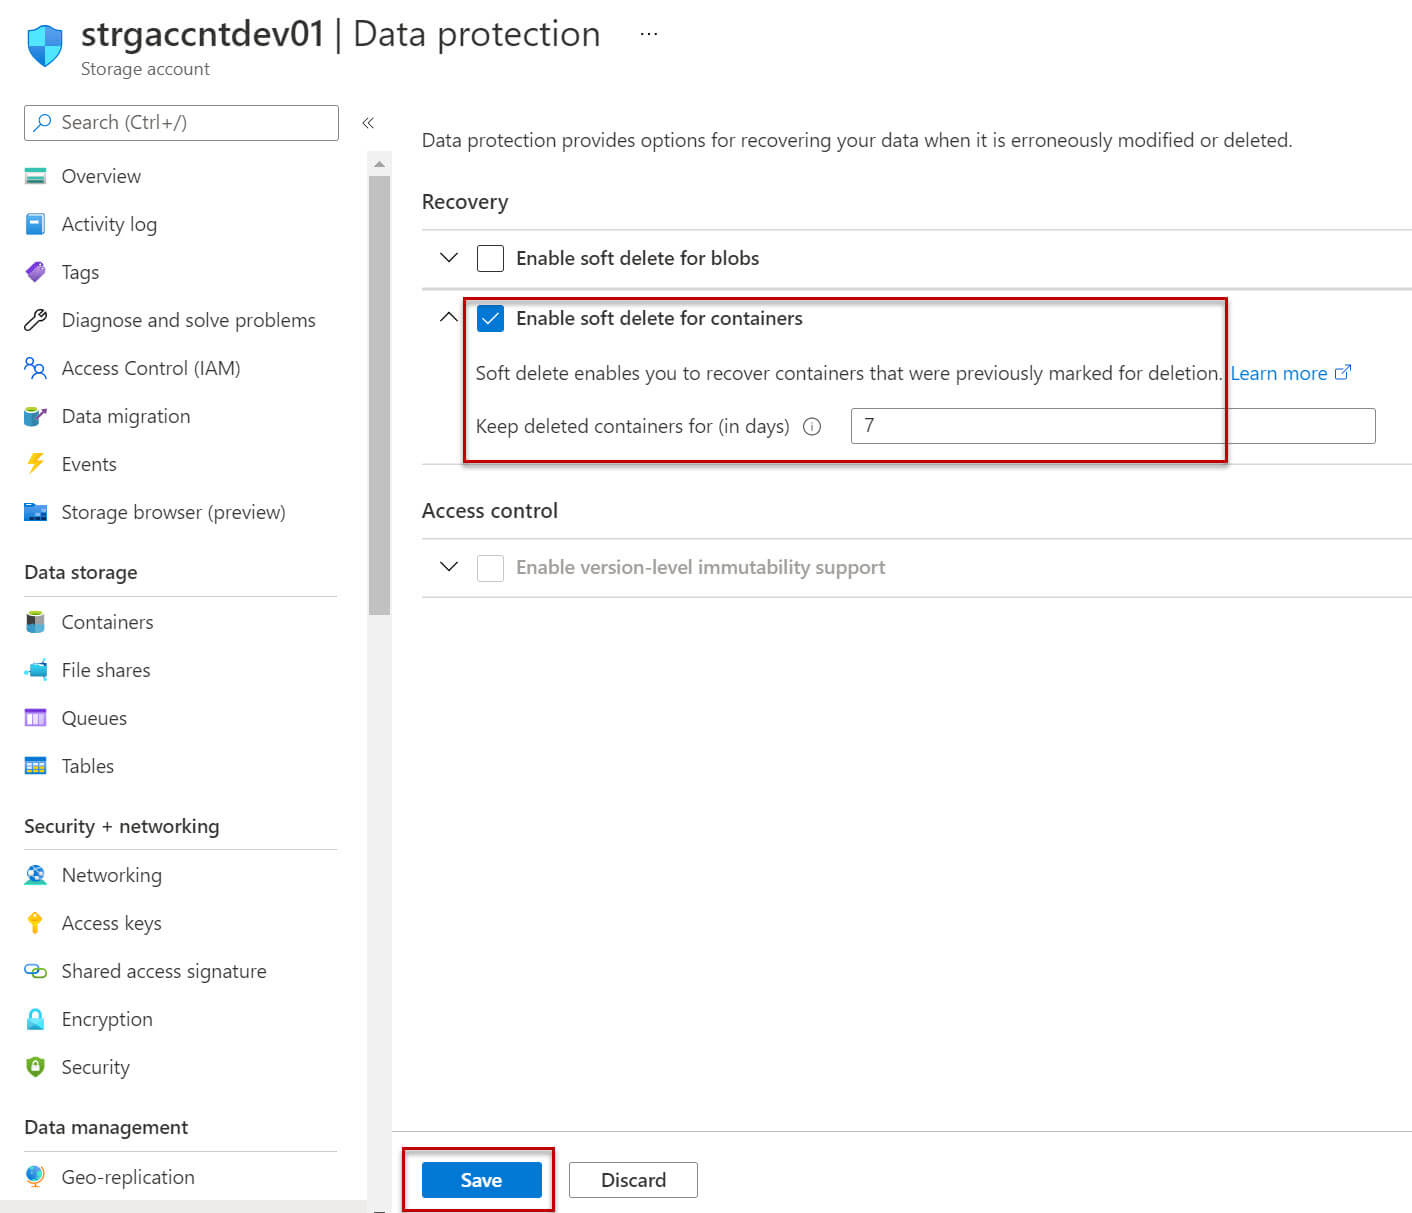Click the Save button
The image size is (1412, 1213).
click(x=480, y=1180)
